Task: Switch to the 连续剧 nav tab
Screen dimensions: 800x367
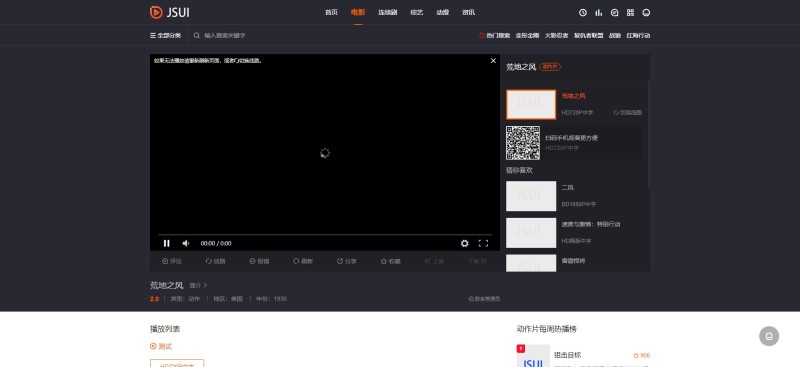Action: coord(387,13)
